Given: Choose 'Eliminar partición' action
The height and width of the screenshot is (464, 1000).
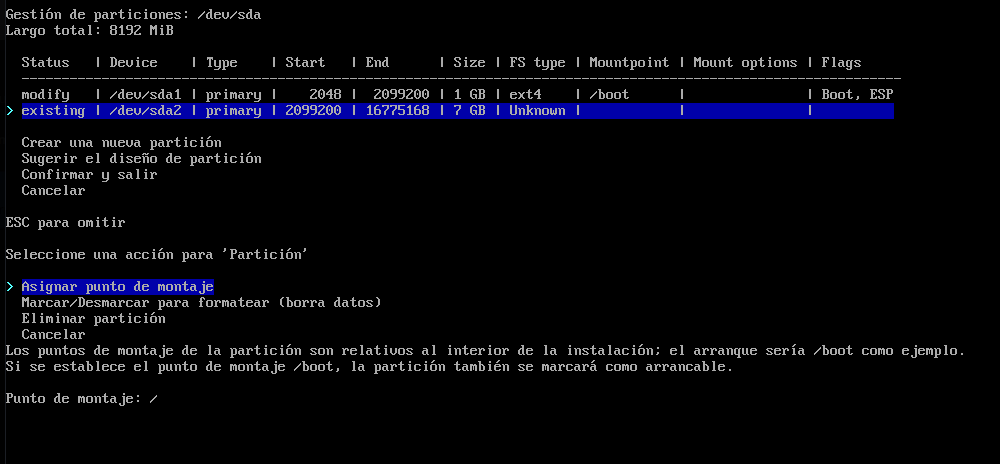Looking at the screenshot, I should click(93, 318).
